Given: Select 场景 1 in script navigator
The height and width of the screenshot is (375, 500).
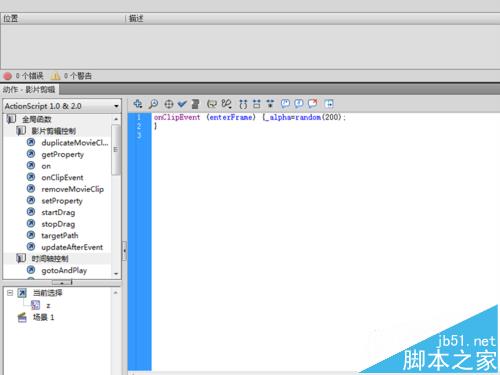Looking at the screenshot, I should click(43, 317).
